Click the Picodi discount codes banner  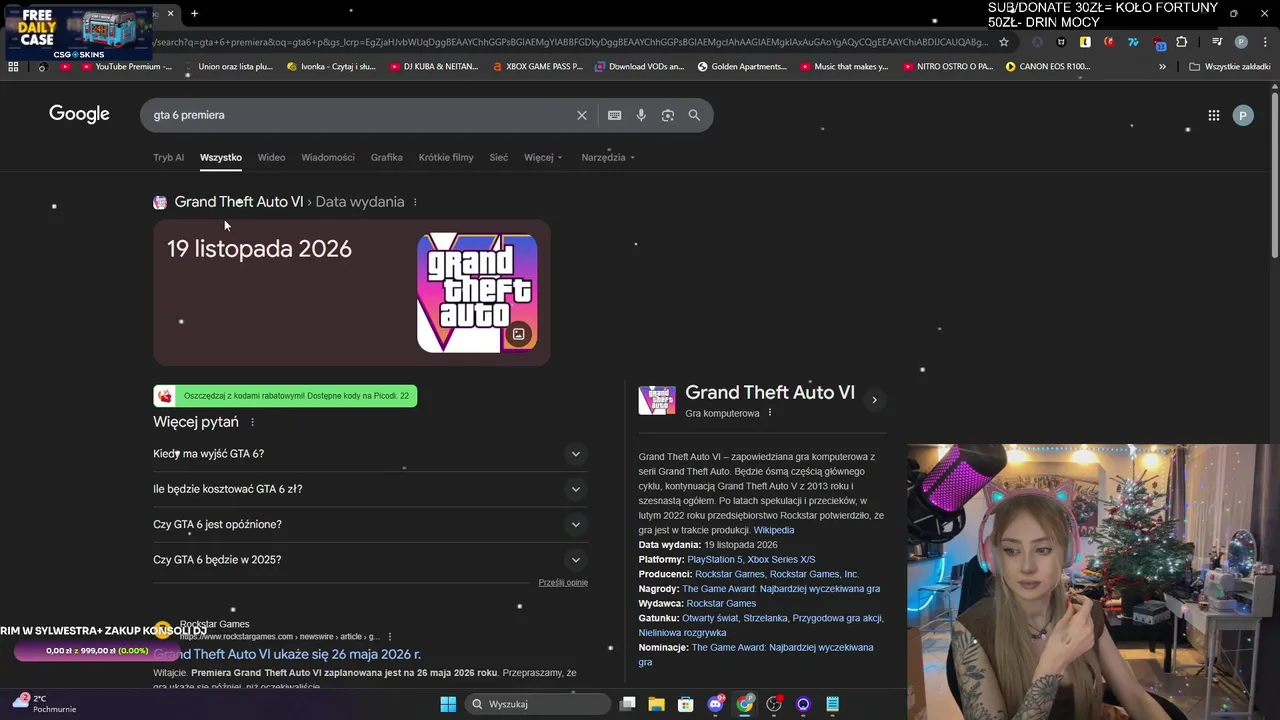point(285,396)
